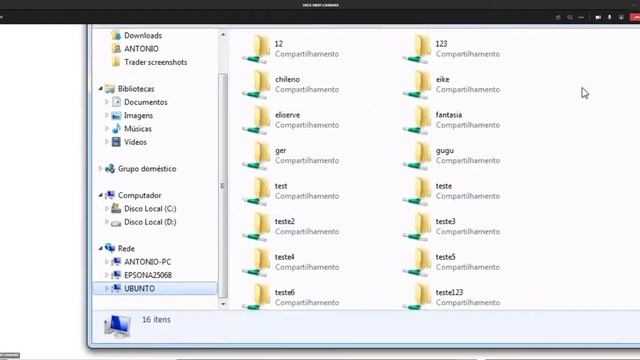The width and height of the screenshot is (640, 360).
Task: Click the Computador icon in the tree
Action: 109,195
